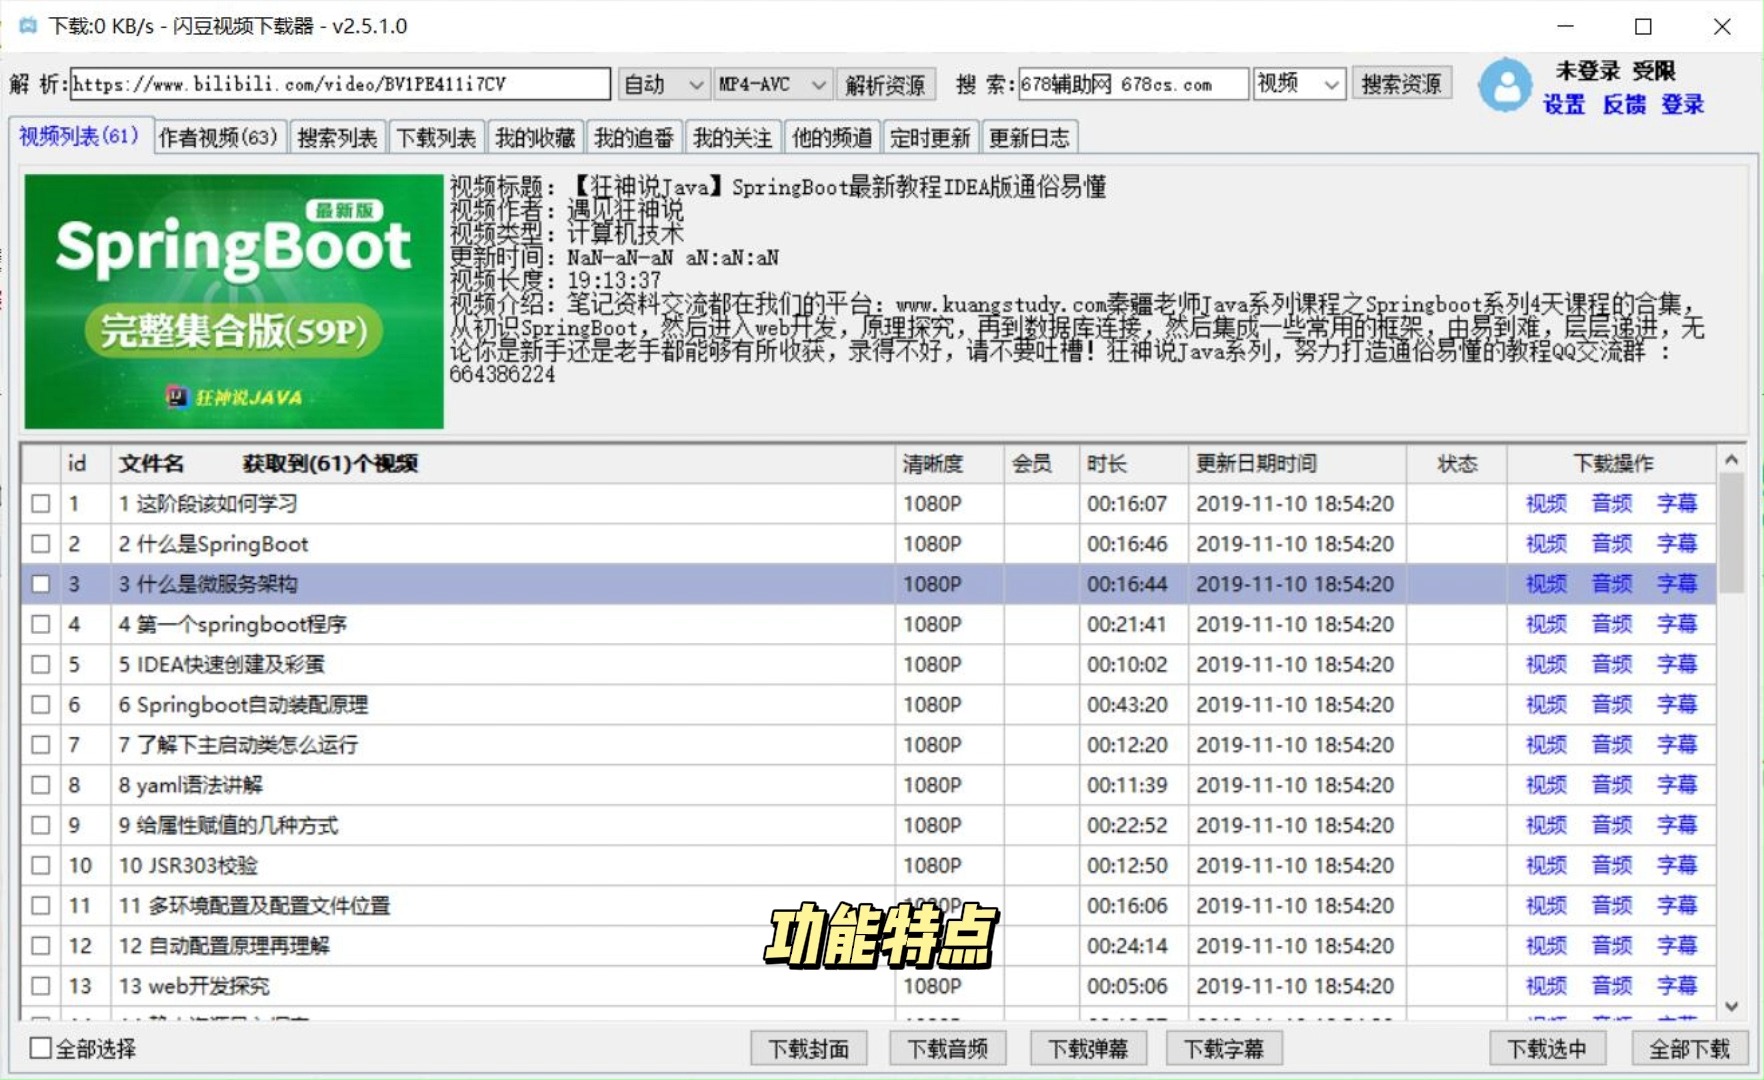
Task: Select row '12 自动配置原理再理解'
Action: pos(868,946)
